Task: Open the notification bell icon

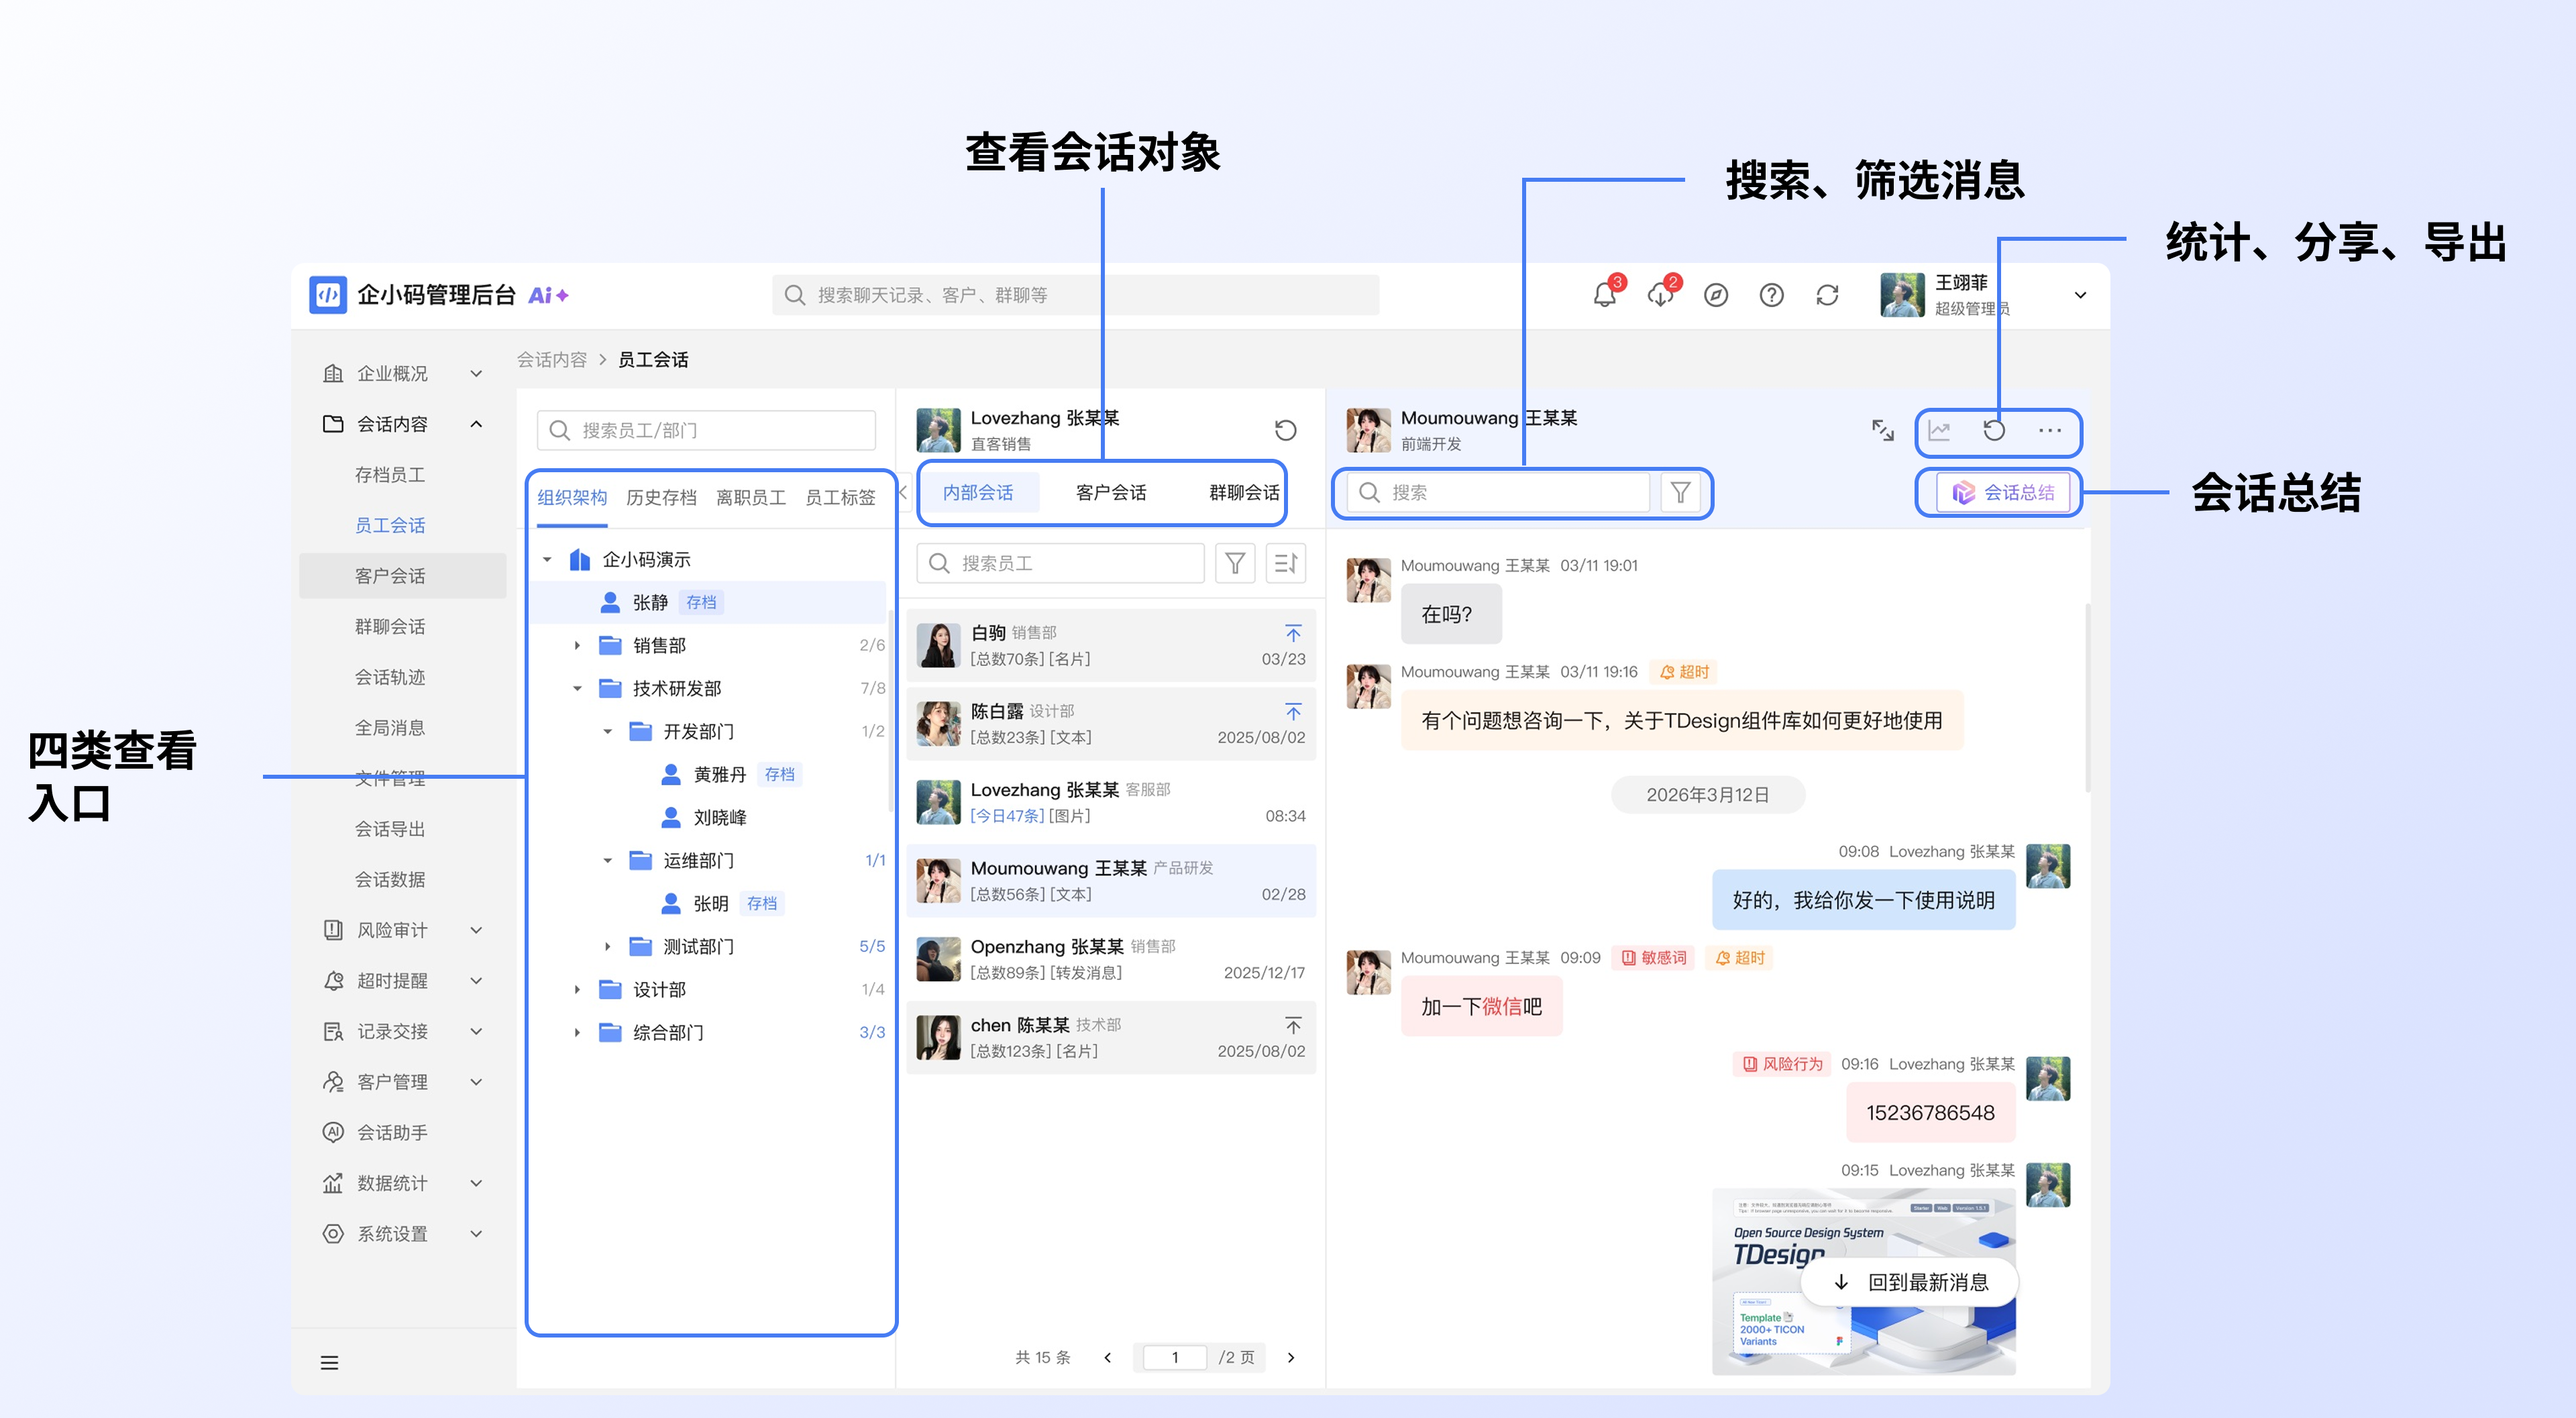Action: click(x=1604, y=295)
